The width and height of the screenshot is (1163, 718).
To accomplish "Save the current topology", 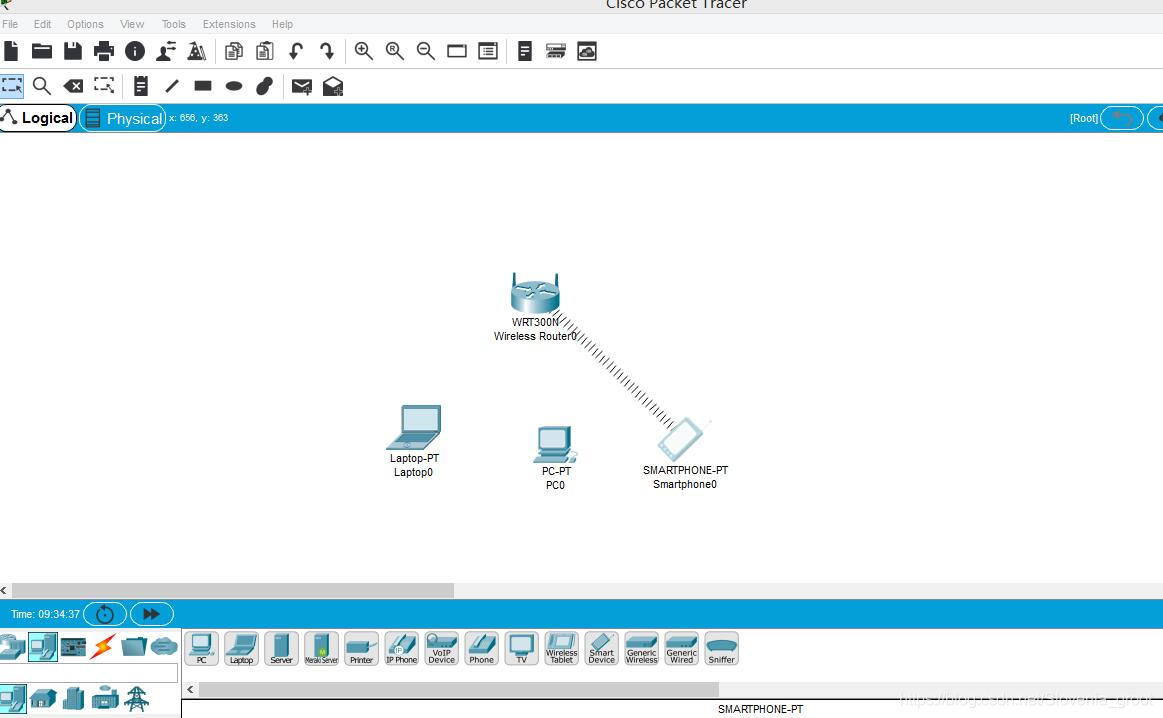I will (73, 51).
